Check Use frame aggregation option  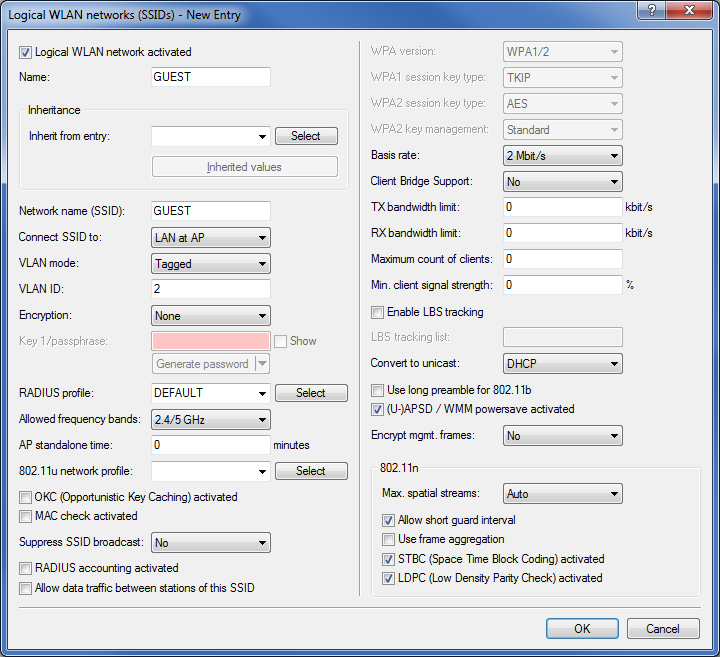pos(389,539)
